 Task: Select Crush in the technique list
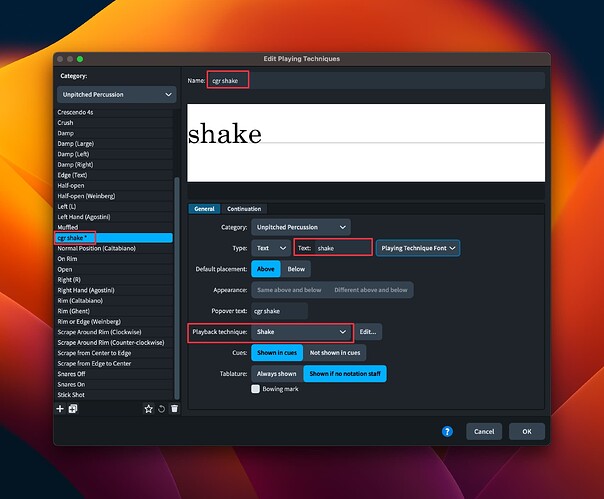pyautogui.click(x=114, y=123)
